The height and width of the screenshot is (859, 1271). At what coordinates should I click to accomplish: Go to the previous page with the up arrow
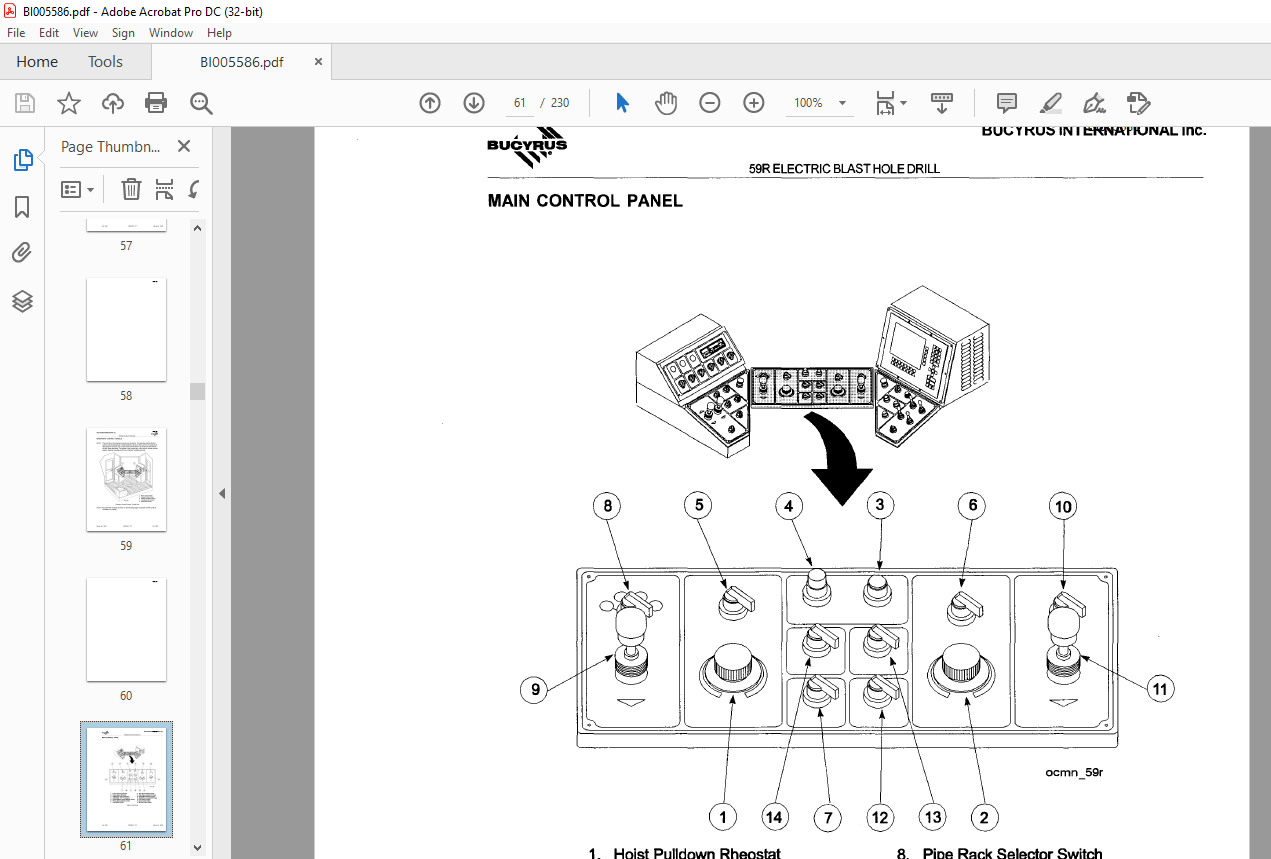(430, 103)
